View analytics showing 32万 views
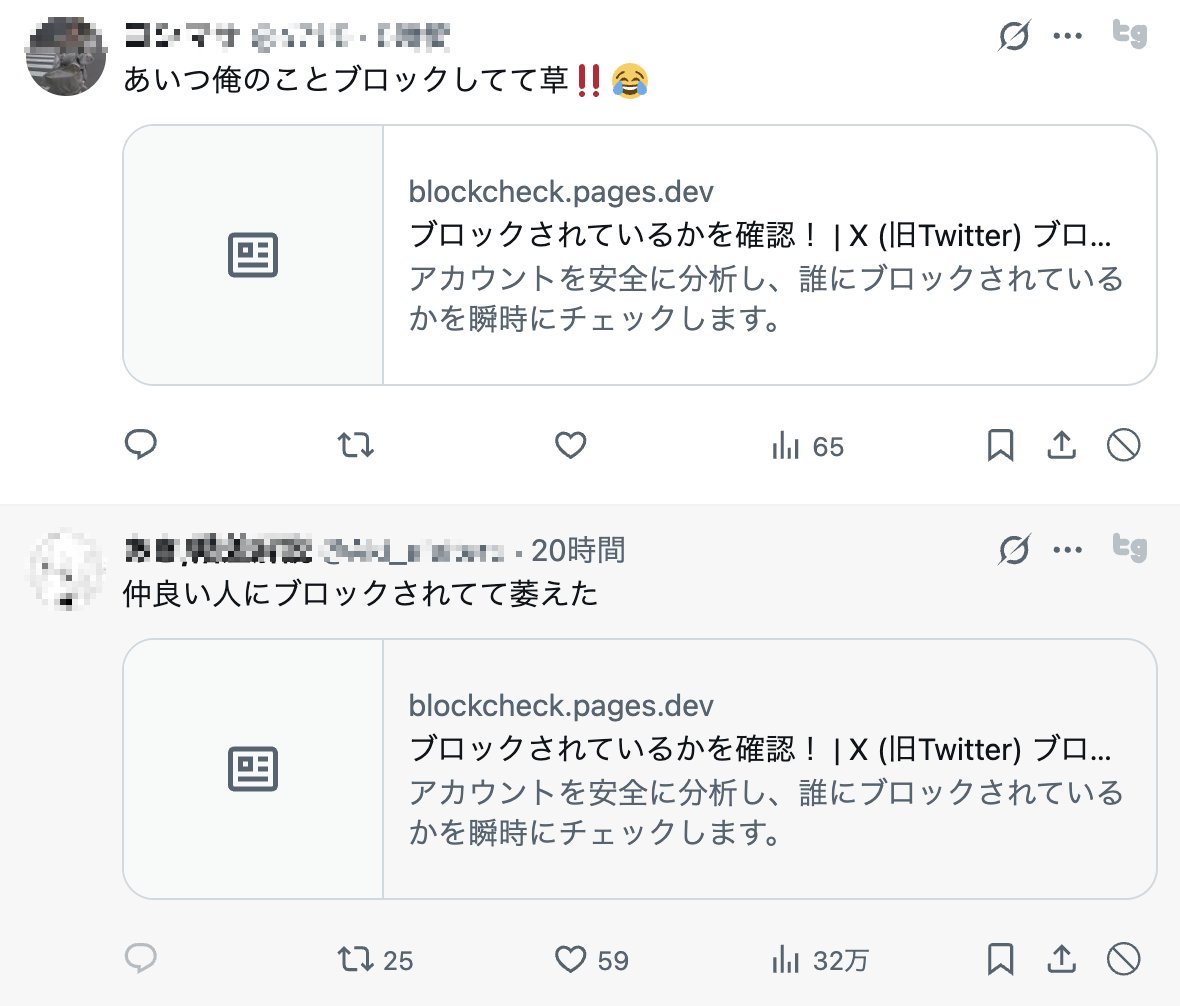 [x=820, y=961]
